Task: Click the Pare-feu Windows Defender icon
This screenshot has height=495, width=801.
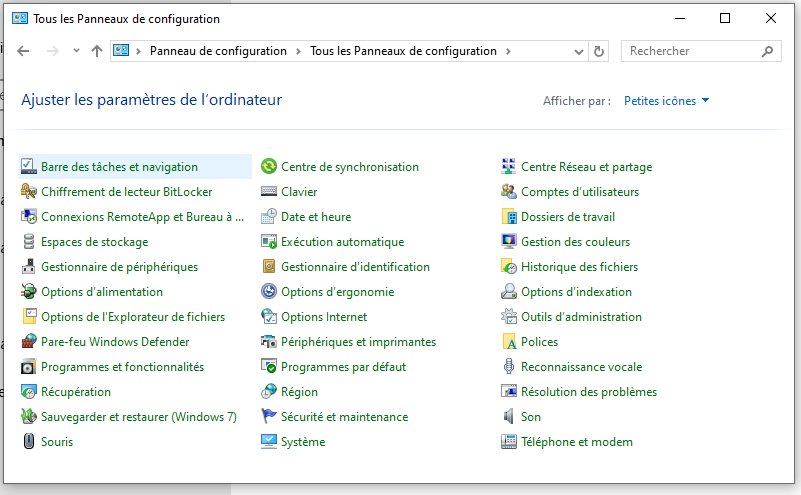Action: (29, 342)
